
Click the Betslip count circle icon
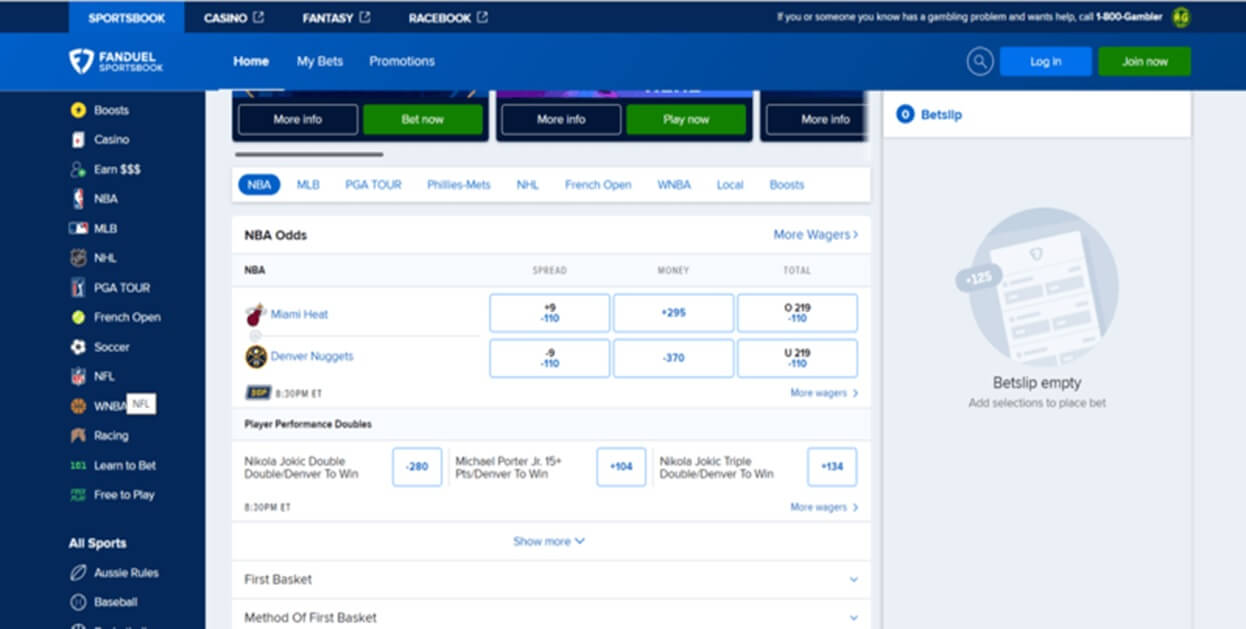[x=906, y=115]
